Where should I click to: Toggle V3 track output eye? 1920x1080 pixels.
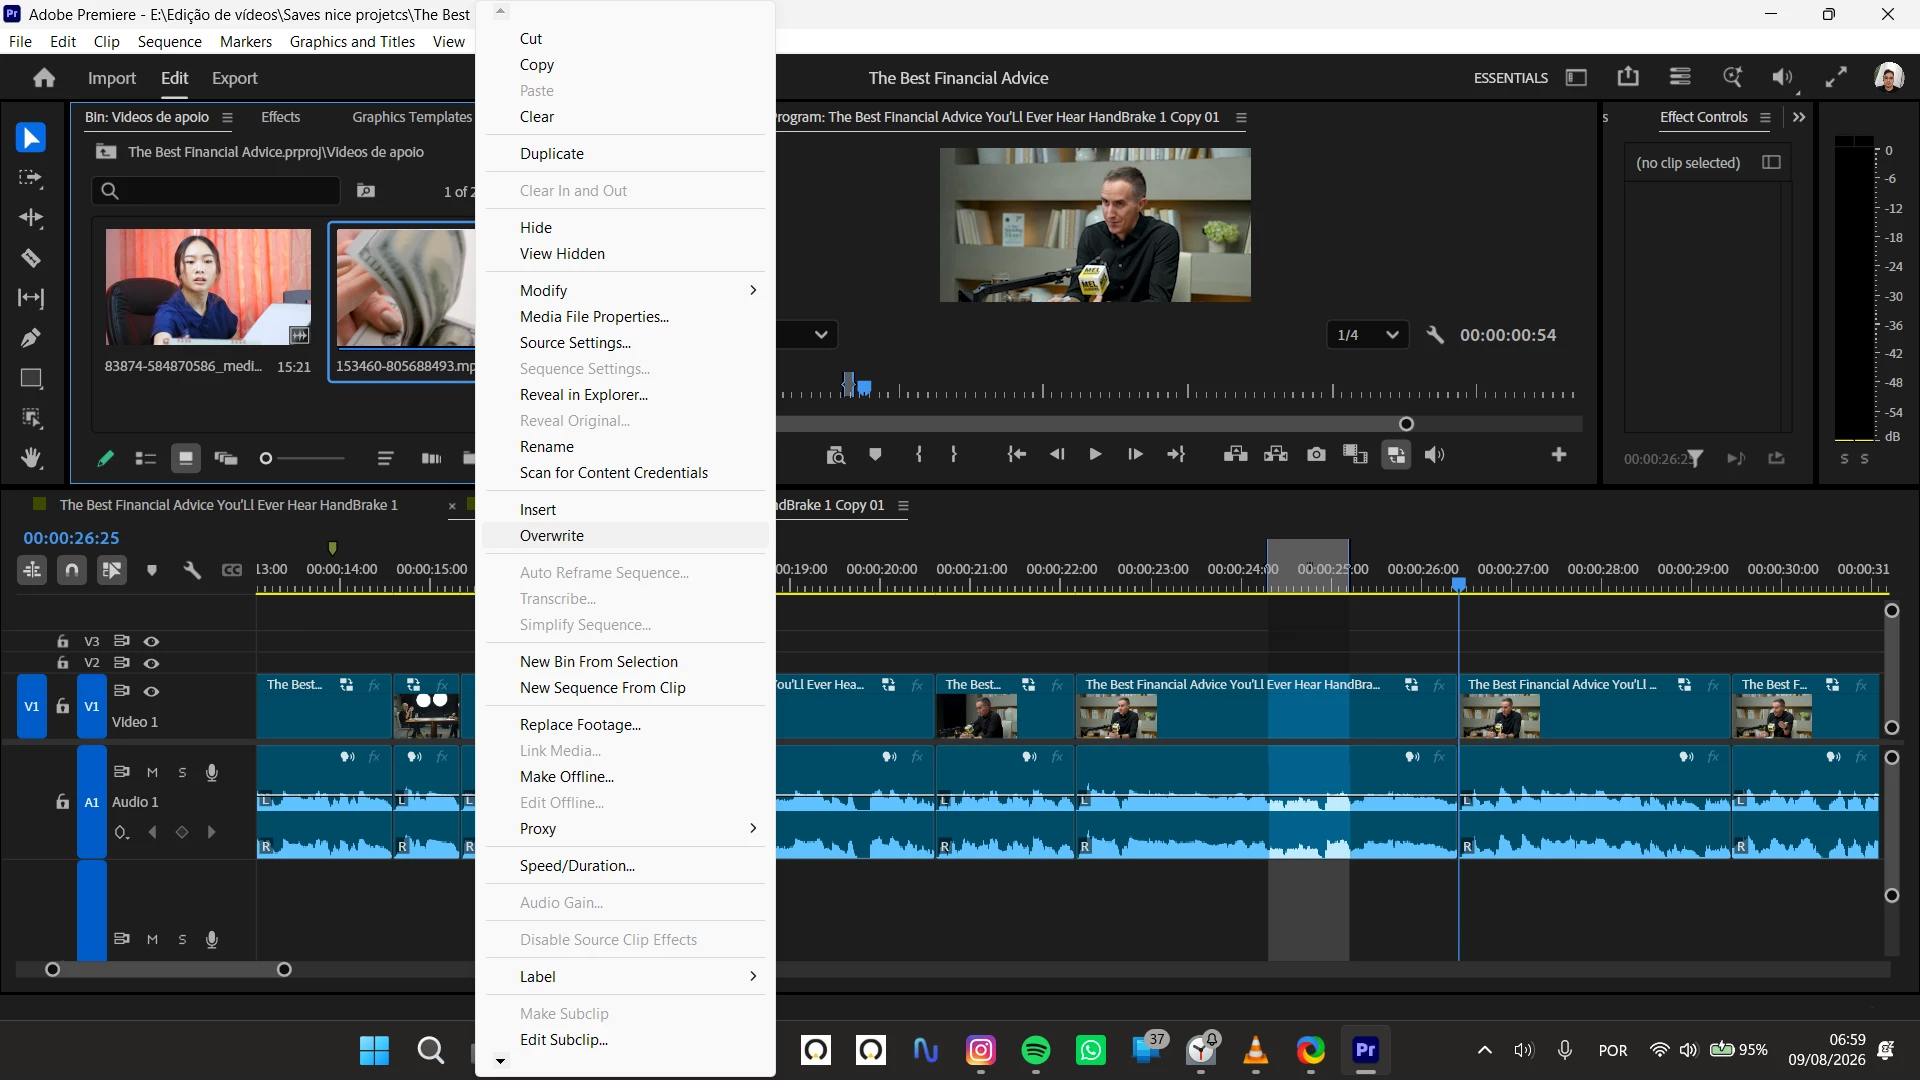pyautogui.click(x=152, y=641)
